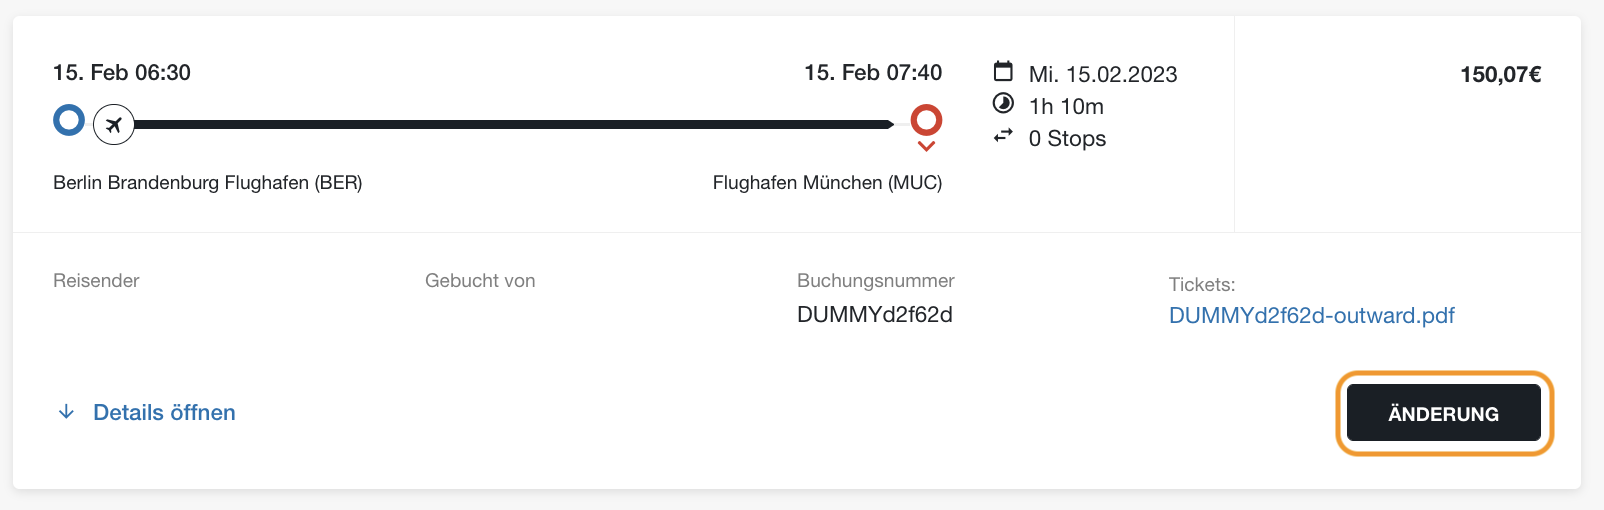The height and width of the screenshot is (510, 1604).
Task: Click Berlin Brandenburg Flughafen (BER) label
Action: [x=208, y=183]
